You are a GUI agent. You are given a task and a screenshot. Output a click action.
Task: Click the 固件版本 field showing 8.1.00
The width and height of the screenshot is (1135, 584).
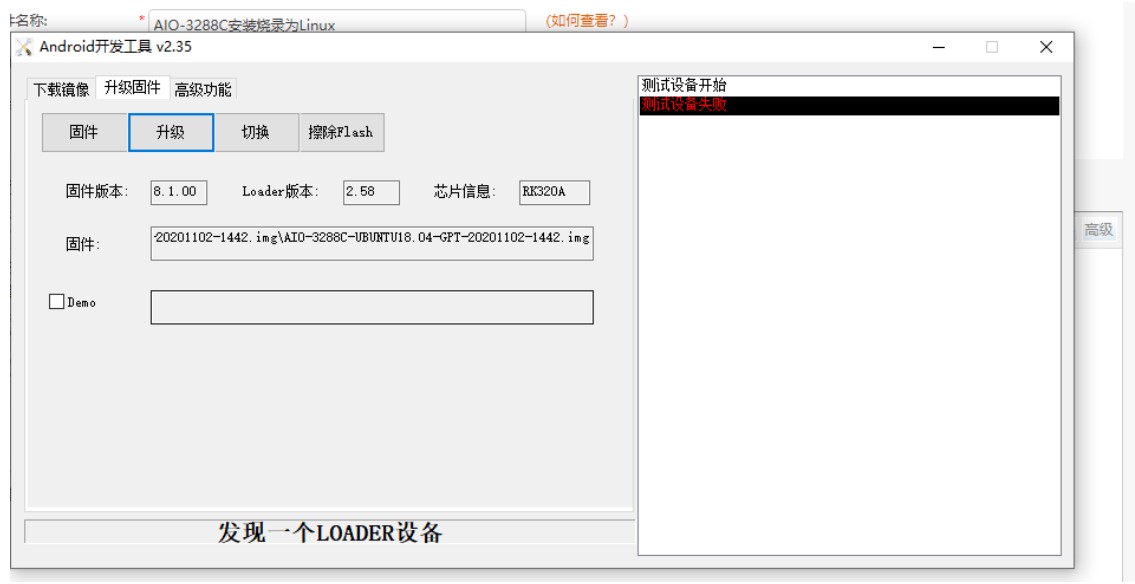[179, 192]
